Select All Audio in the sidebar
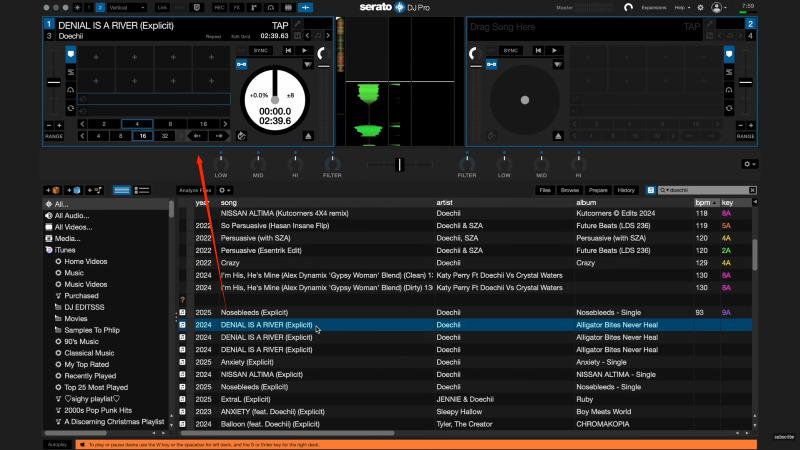The width and height of the screenshot is (800, 450). 71,216
